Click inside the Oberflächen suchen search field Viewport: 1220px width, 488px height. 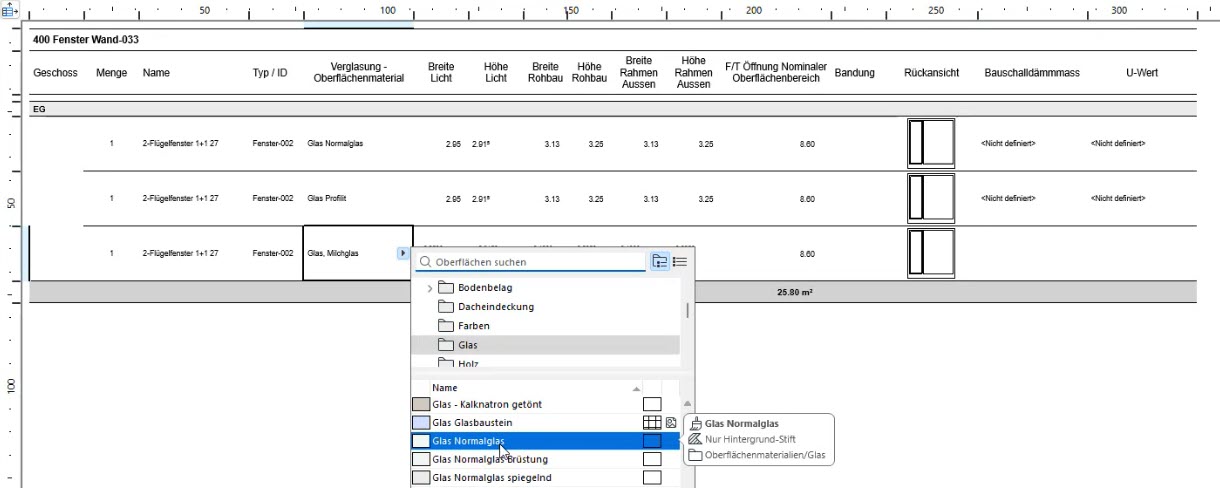pyautogui.click(x=531, y=262)
